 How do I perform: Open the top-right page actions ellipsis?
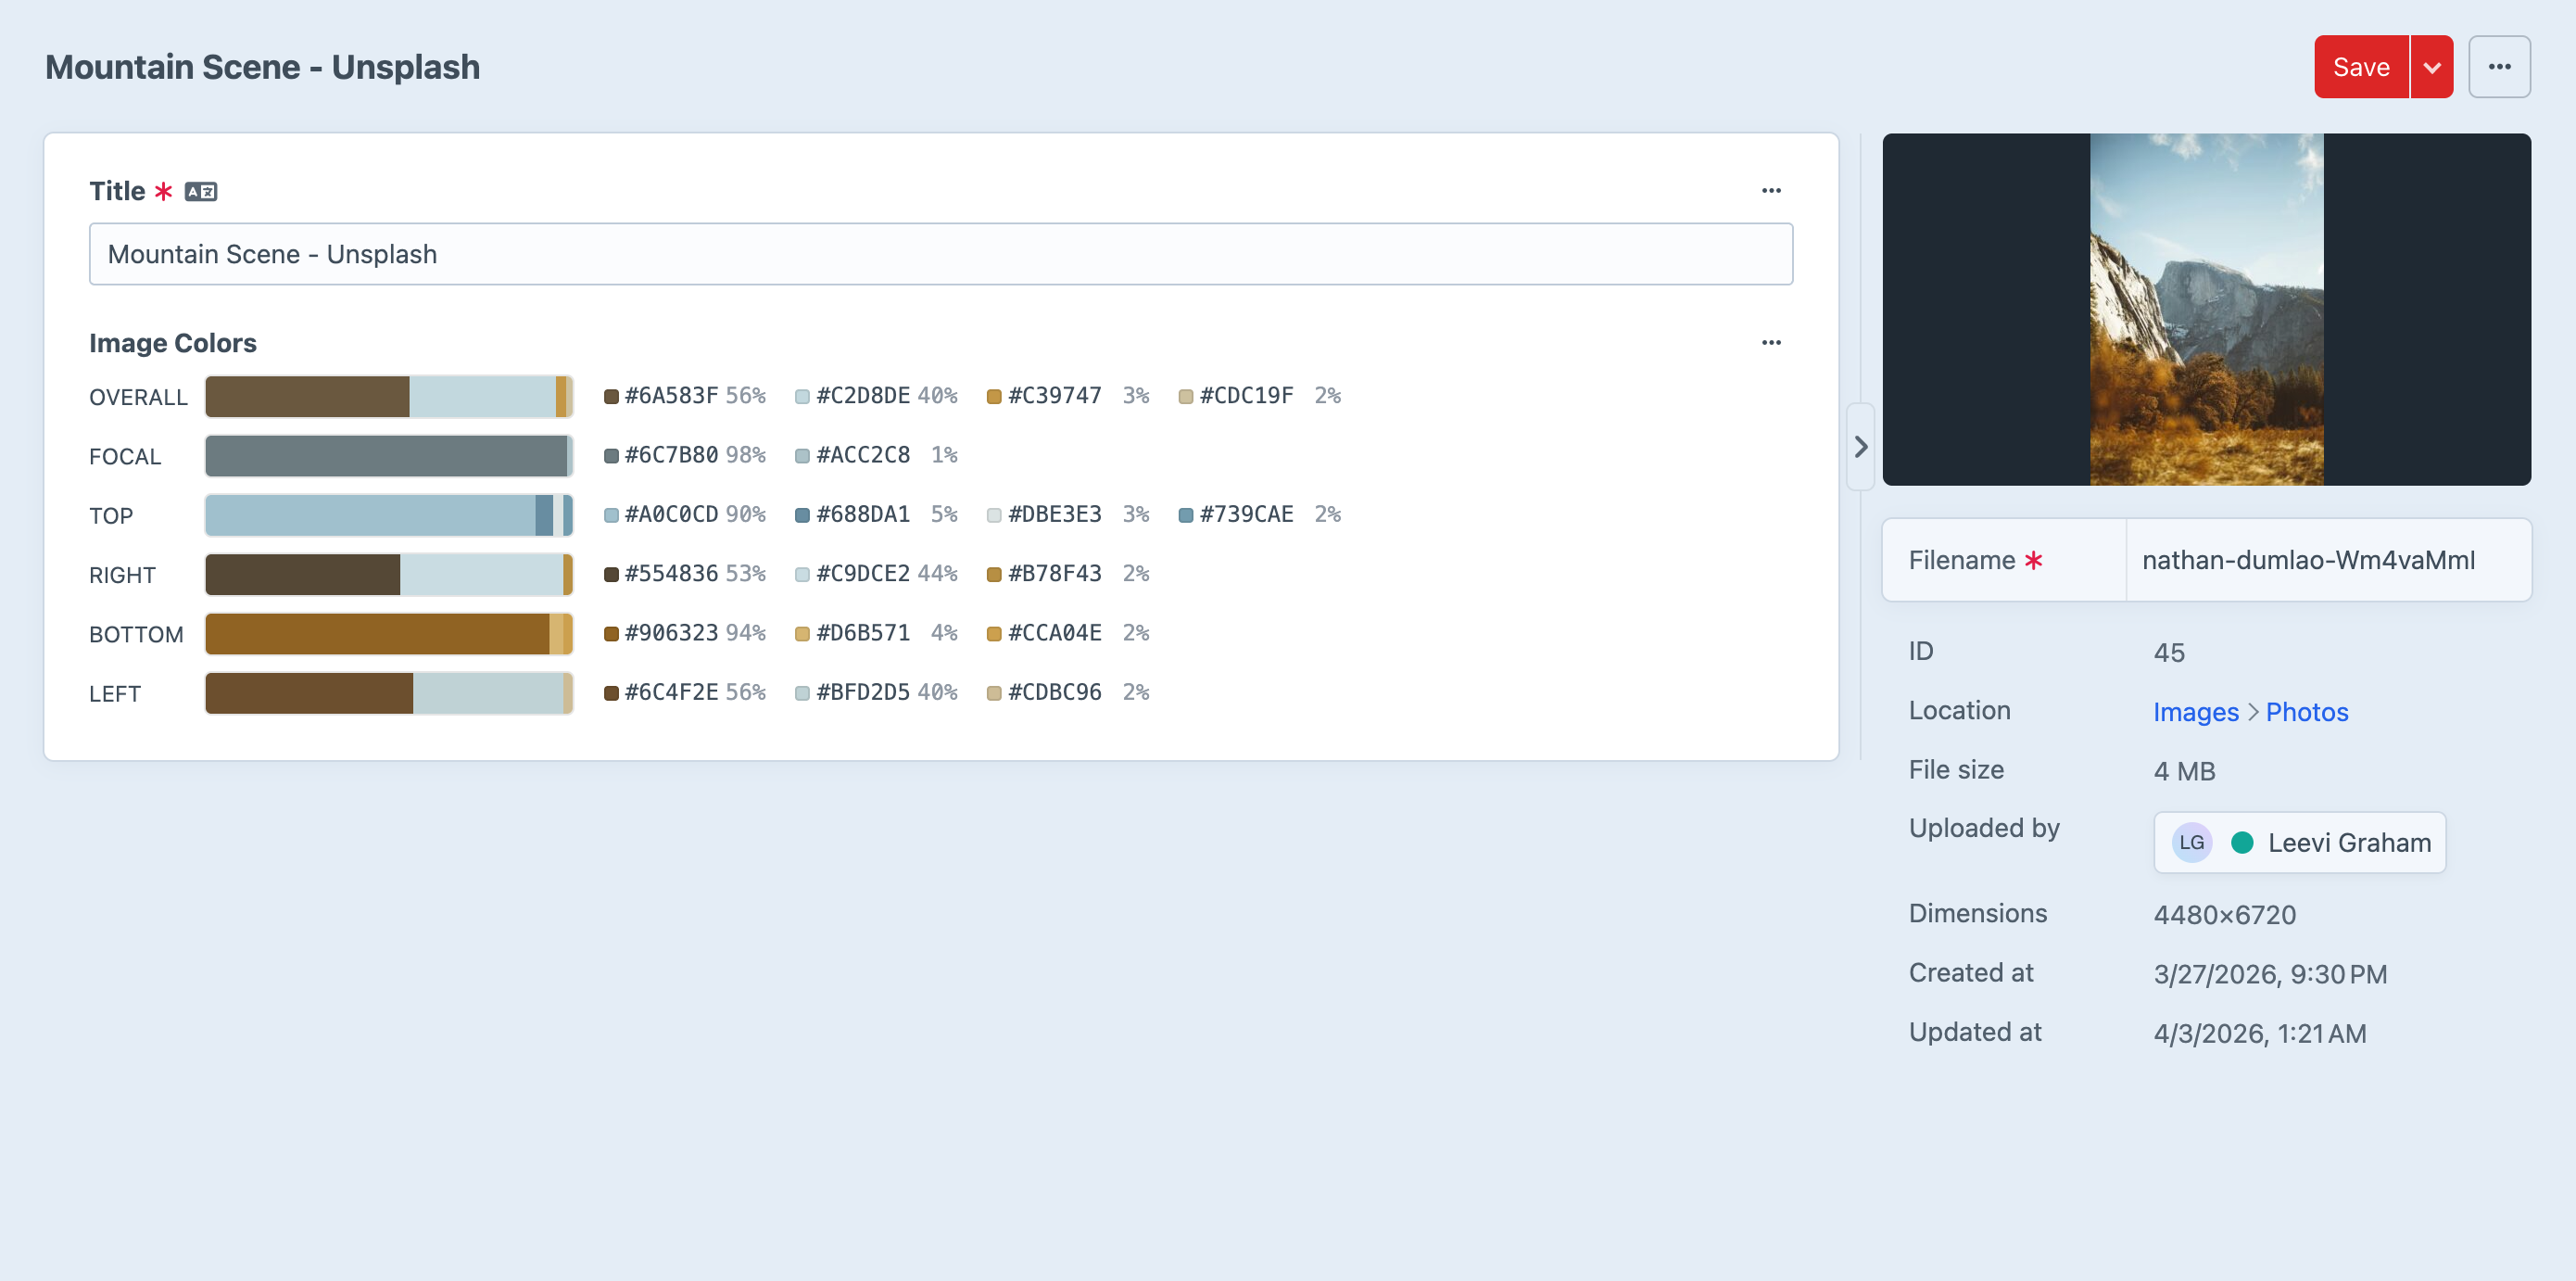pyautogui.click(x=2500, y=66)
